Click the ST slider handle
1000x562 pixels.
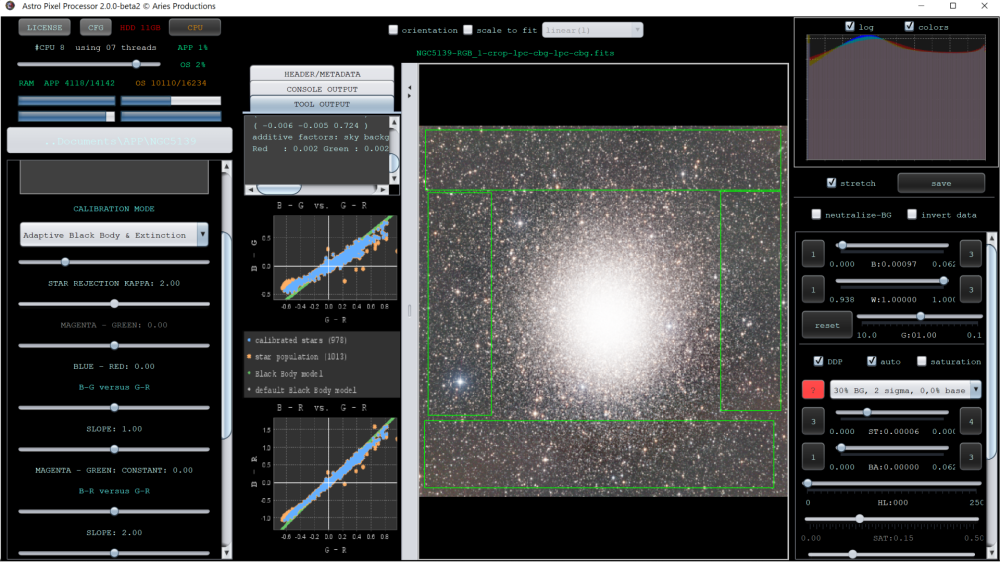(x=867, y=413)
